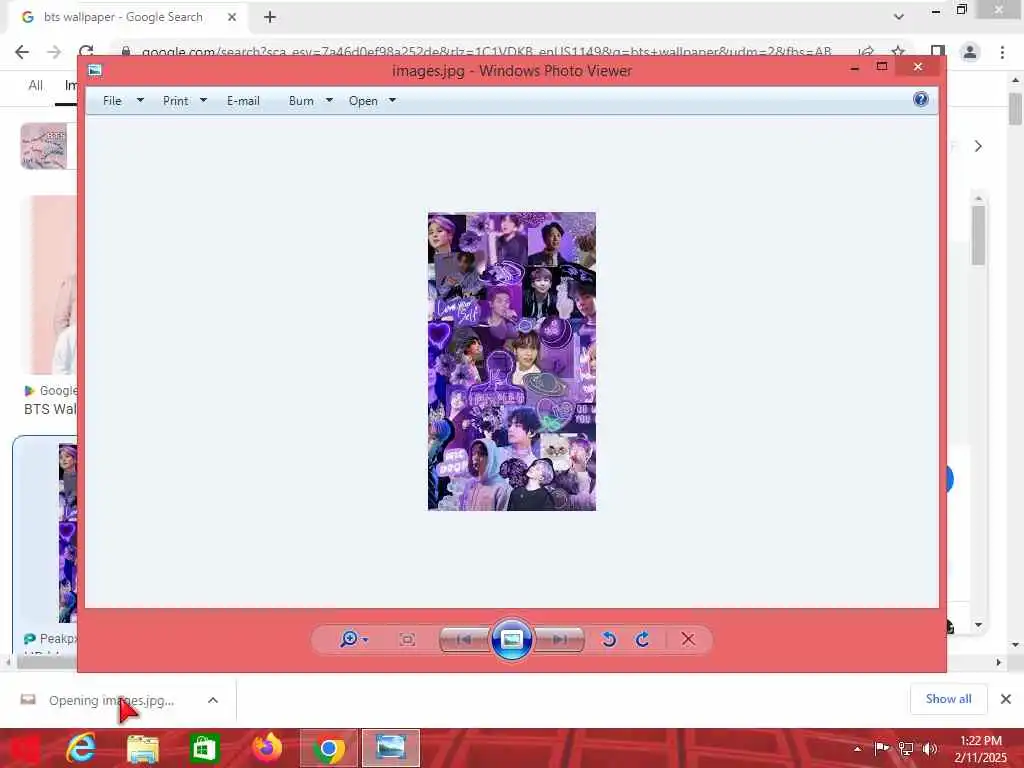Go back in Chrome
The height and width of the screenshot is (768, 1024).
(x=22, y=52)
